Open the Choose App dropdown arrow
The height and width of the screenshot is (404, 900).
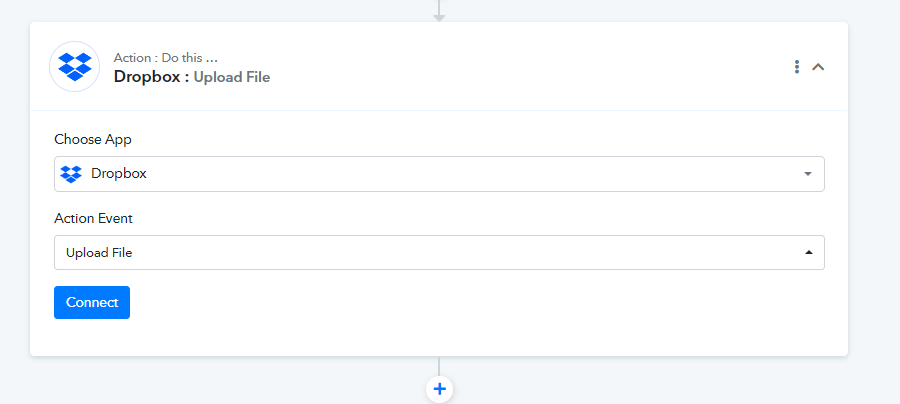[x=808, y=174]
